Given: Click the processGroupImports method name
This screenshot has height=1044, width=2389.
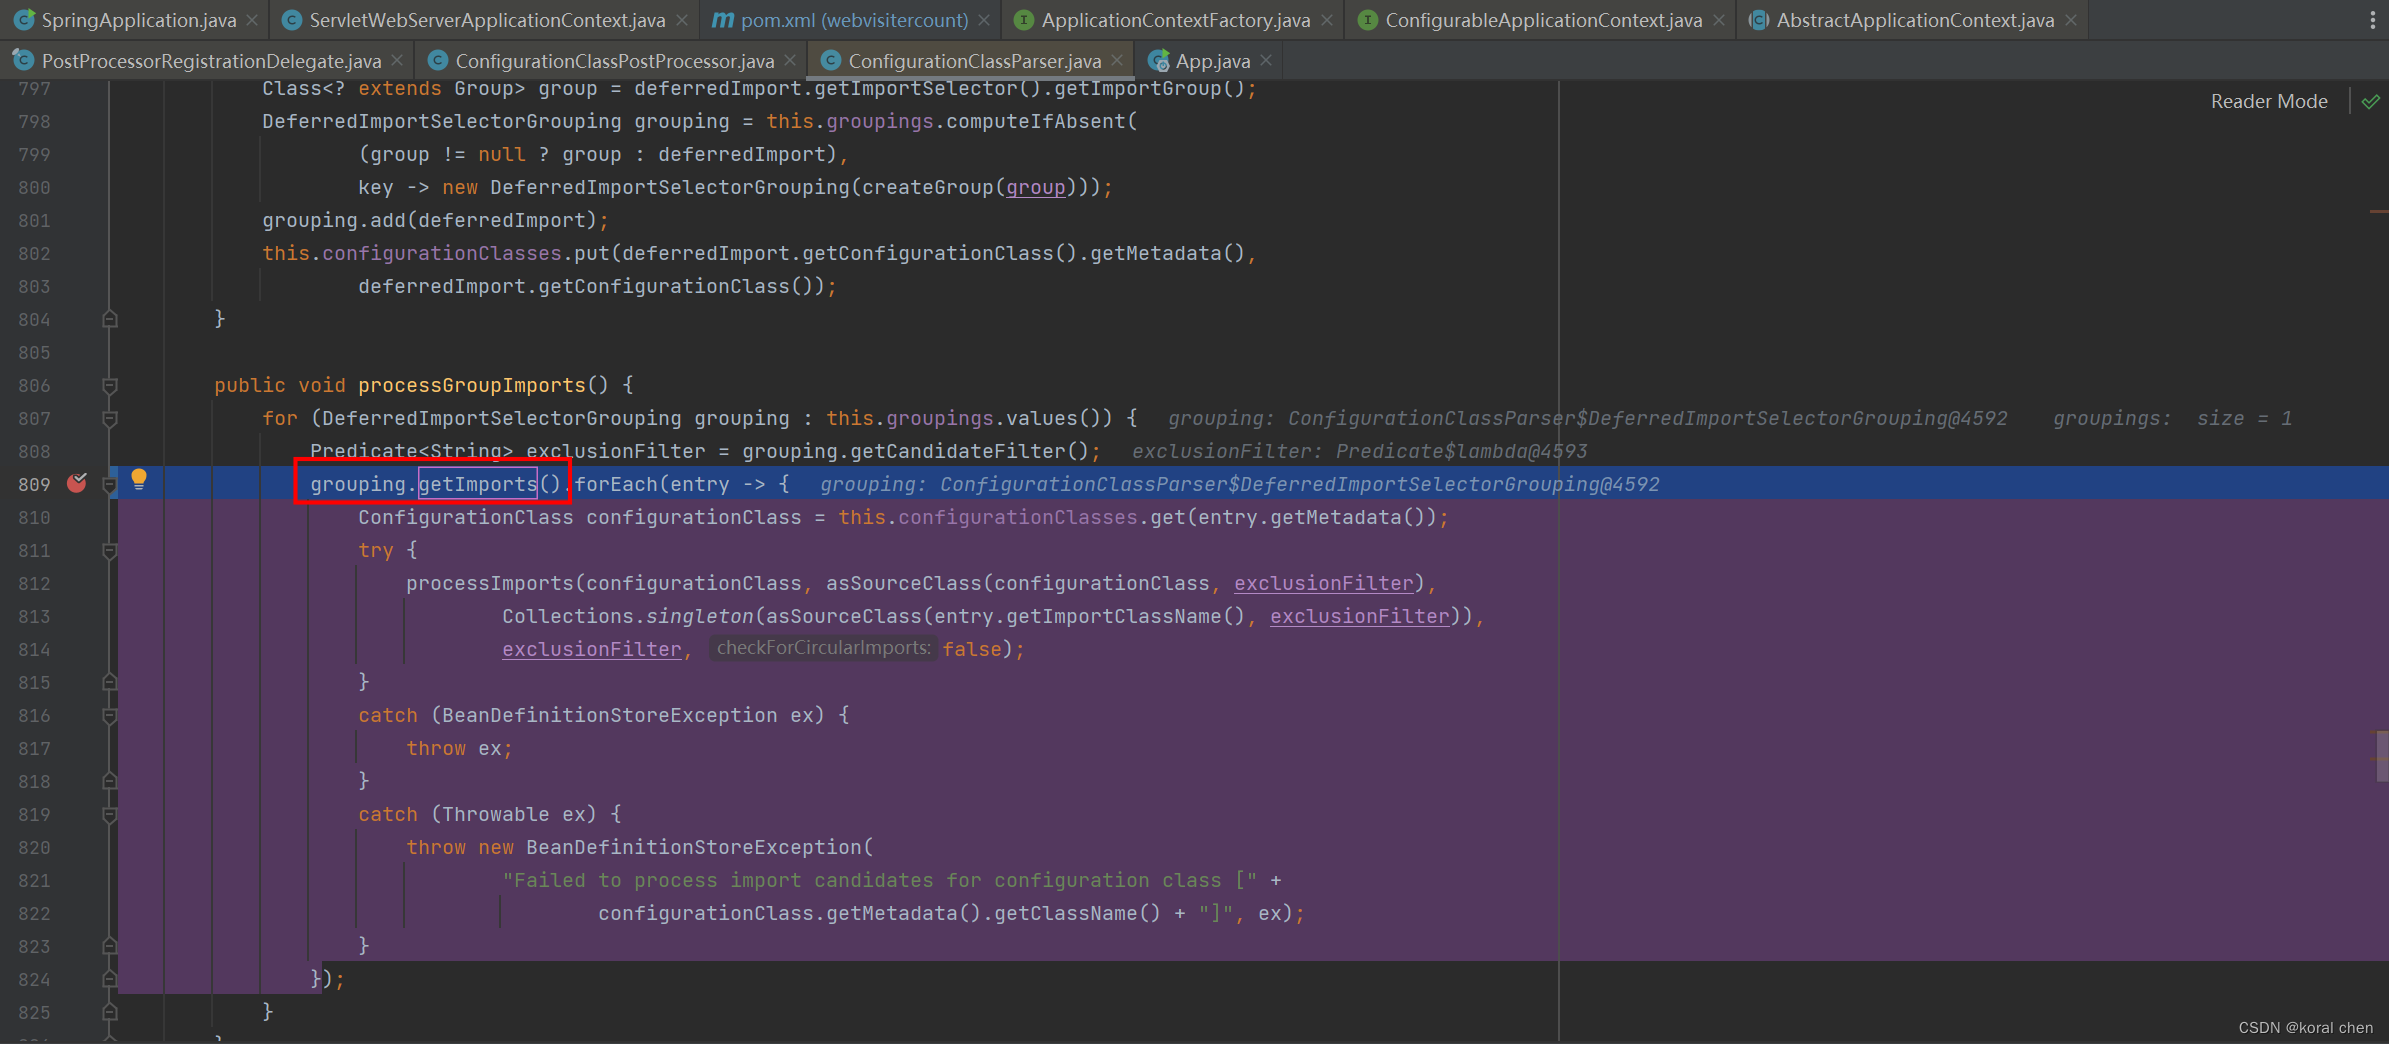Looking at the screenshot, I should (472, 386).
